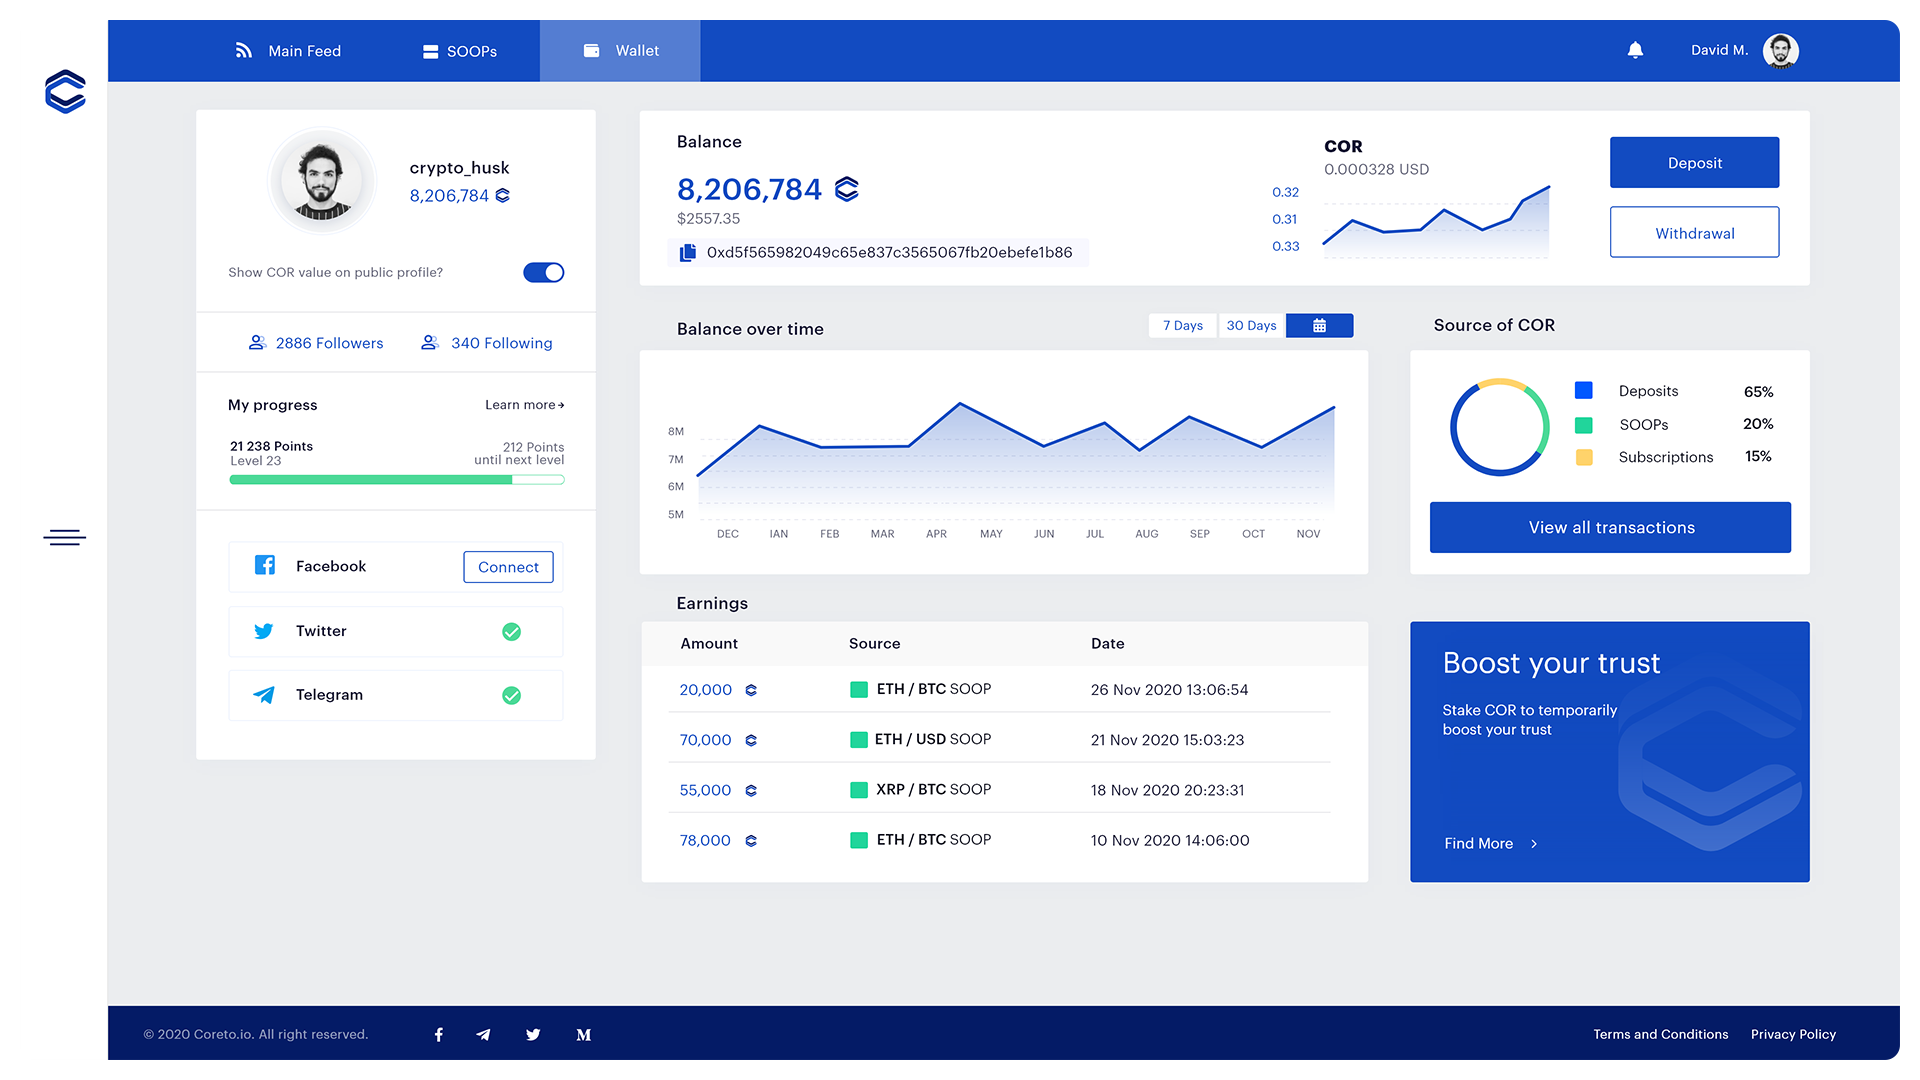Screen dimensions: 1920x1080
Task: Click the Subscriptions yellow legend swatch
Action: coord(1584,457)
